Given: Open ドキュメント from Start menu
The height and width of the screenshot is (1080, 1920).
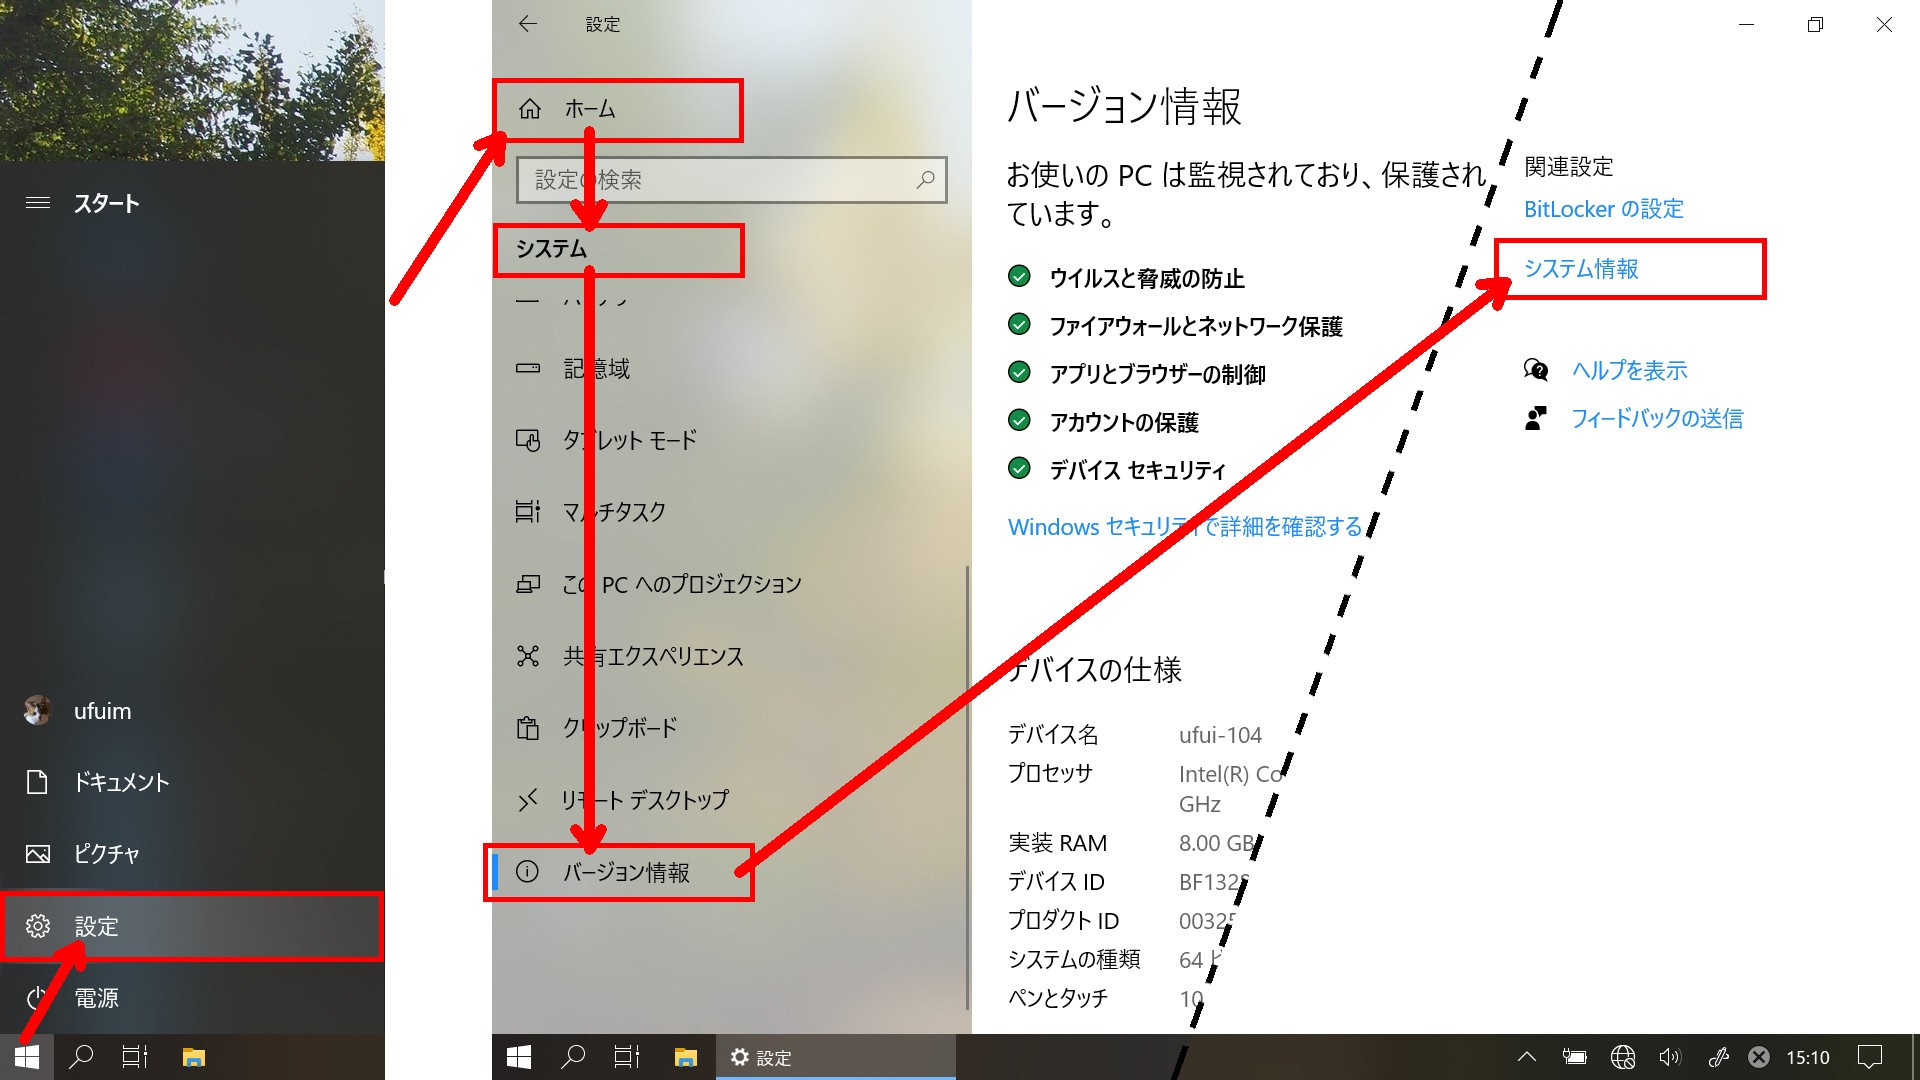Looking at the screenshot, I should (x=192, y=782).
